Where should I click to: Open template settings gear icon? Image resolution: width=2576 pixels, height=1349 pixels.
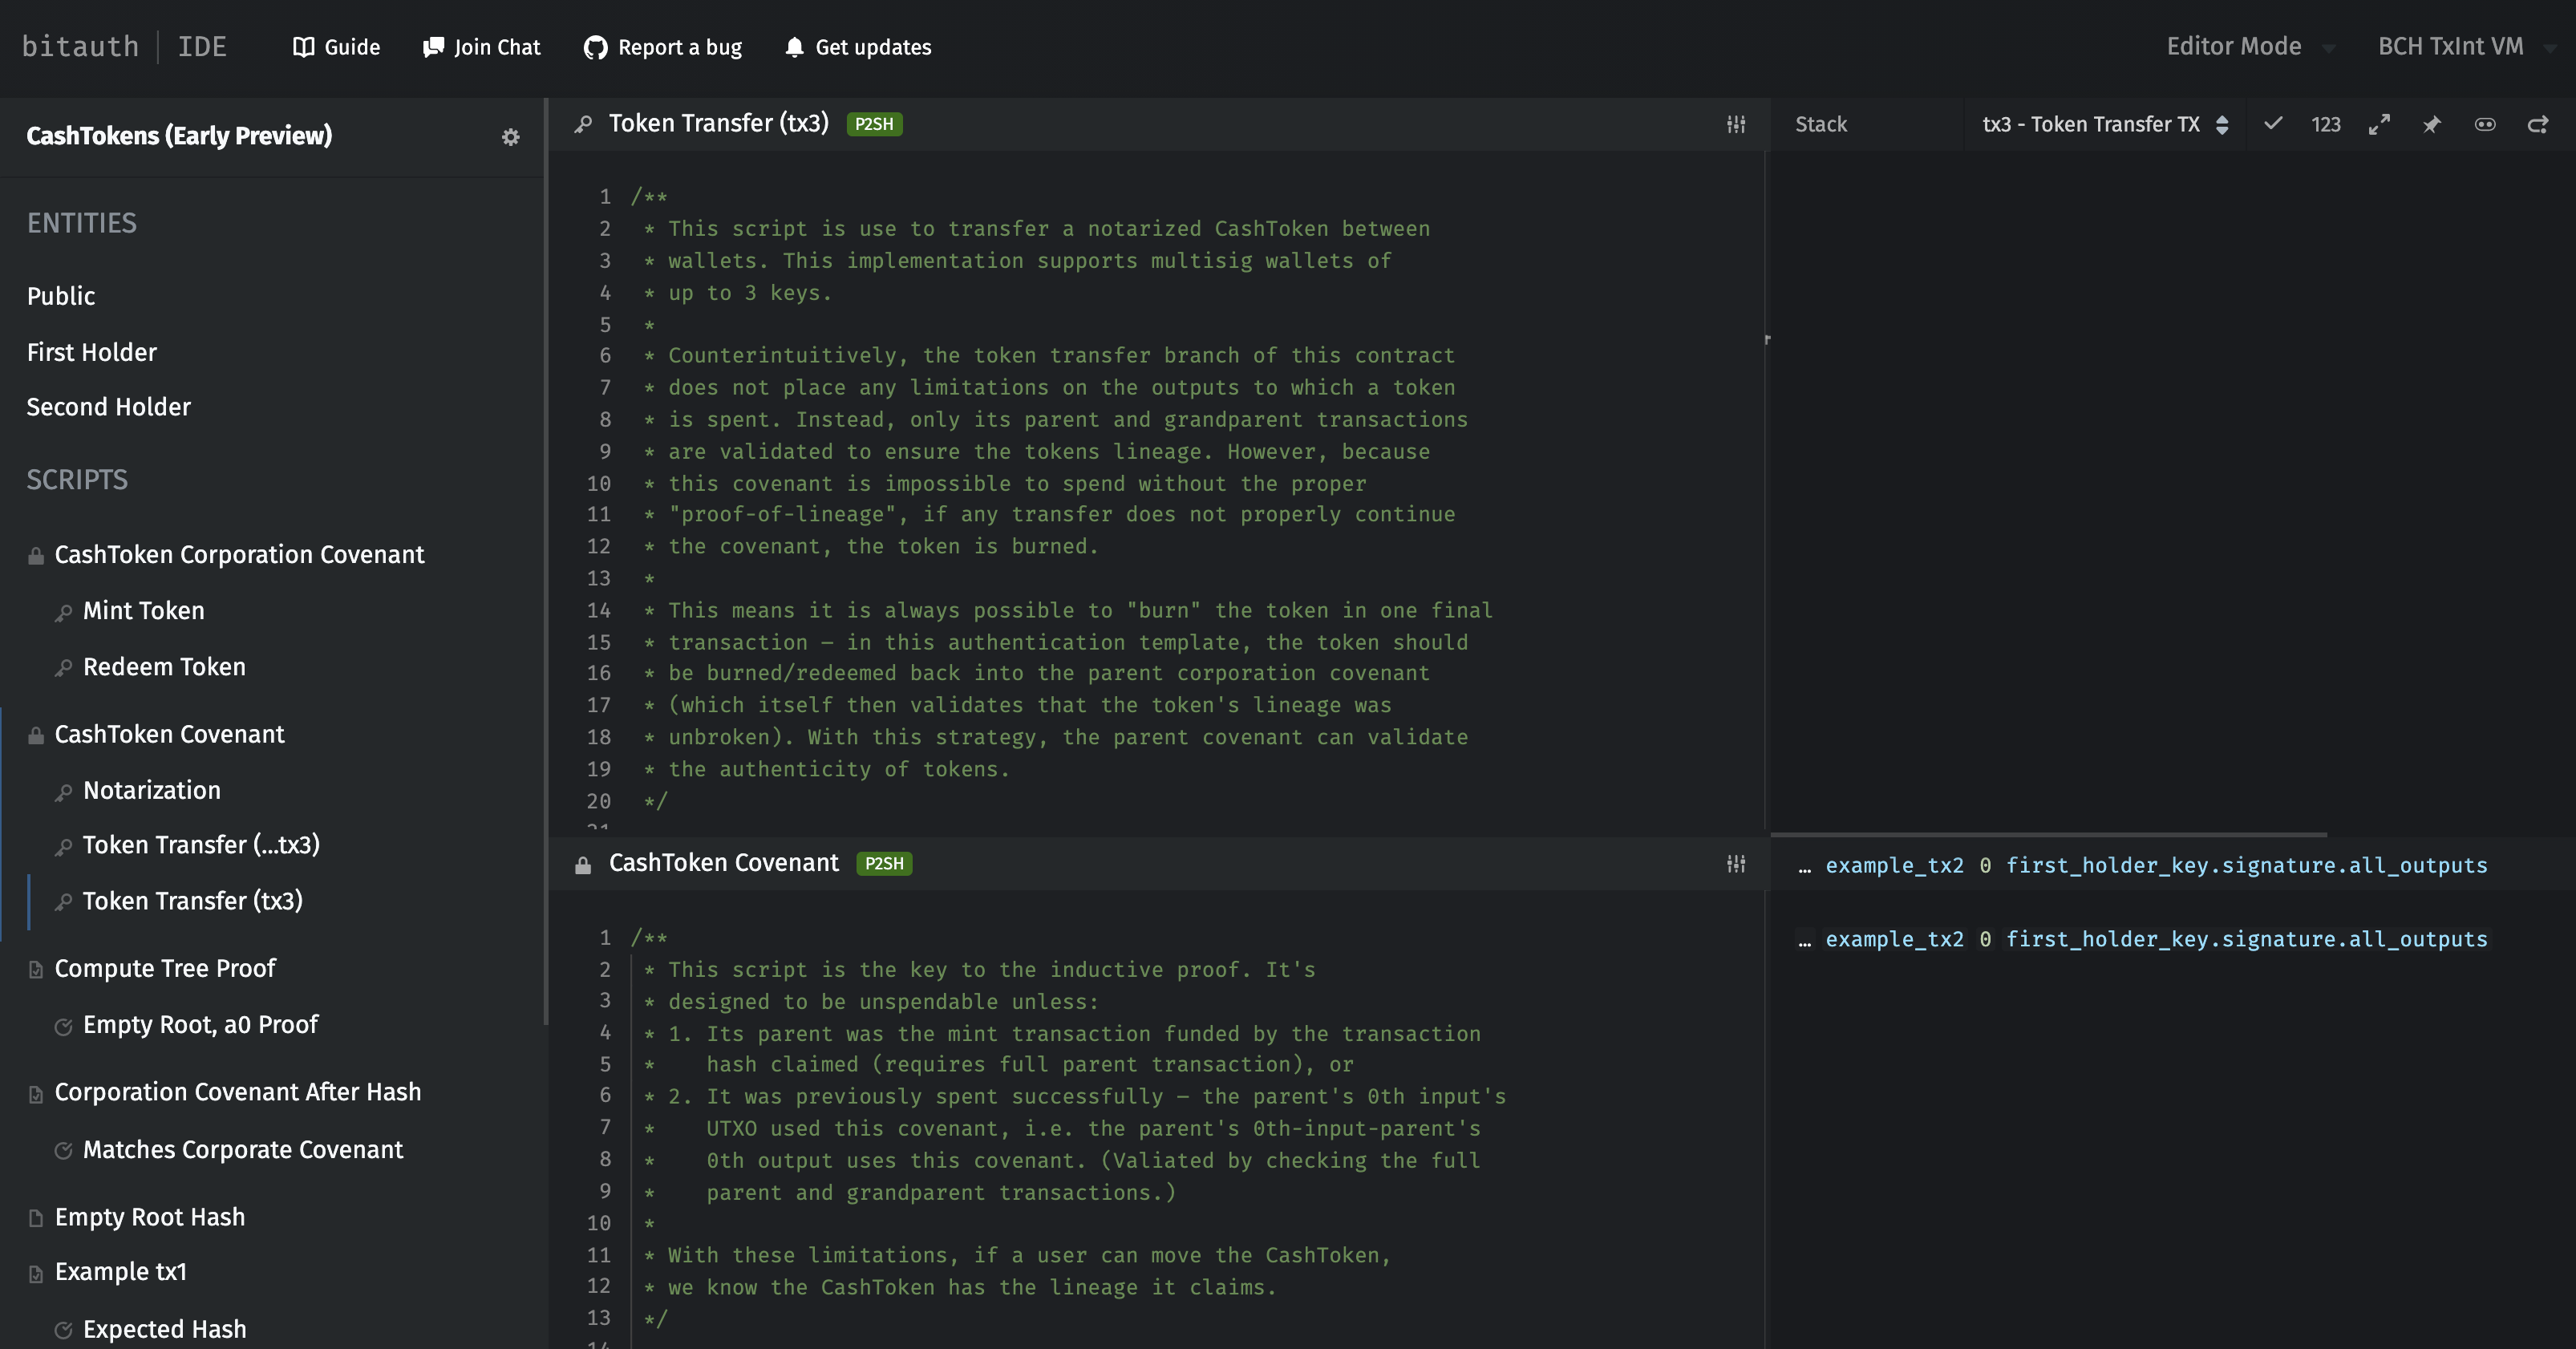(510, 137)
